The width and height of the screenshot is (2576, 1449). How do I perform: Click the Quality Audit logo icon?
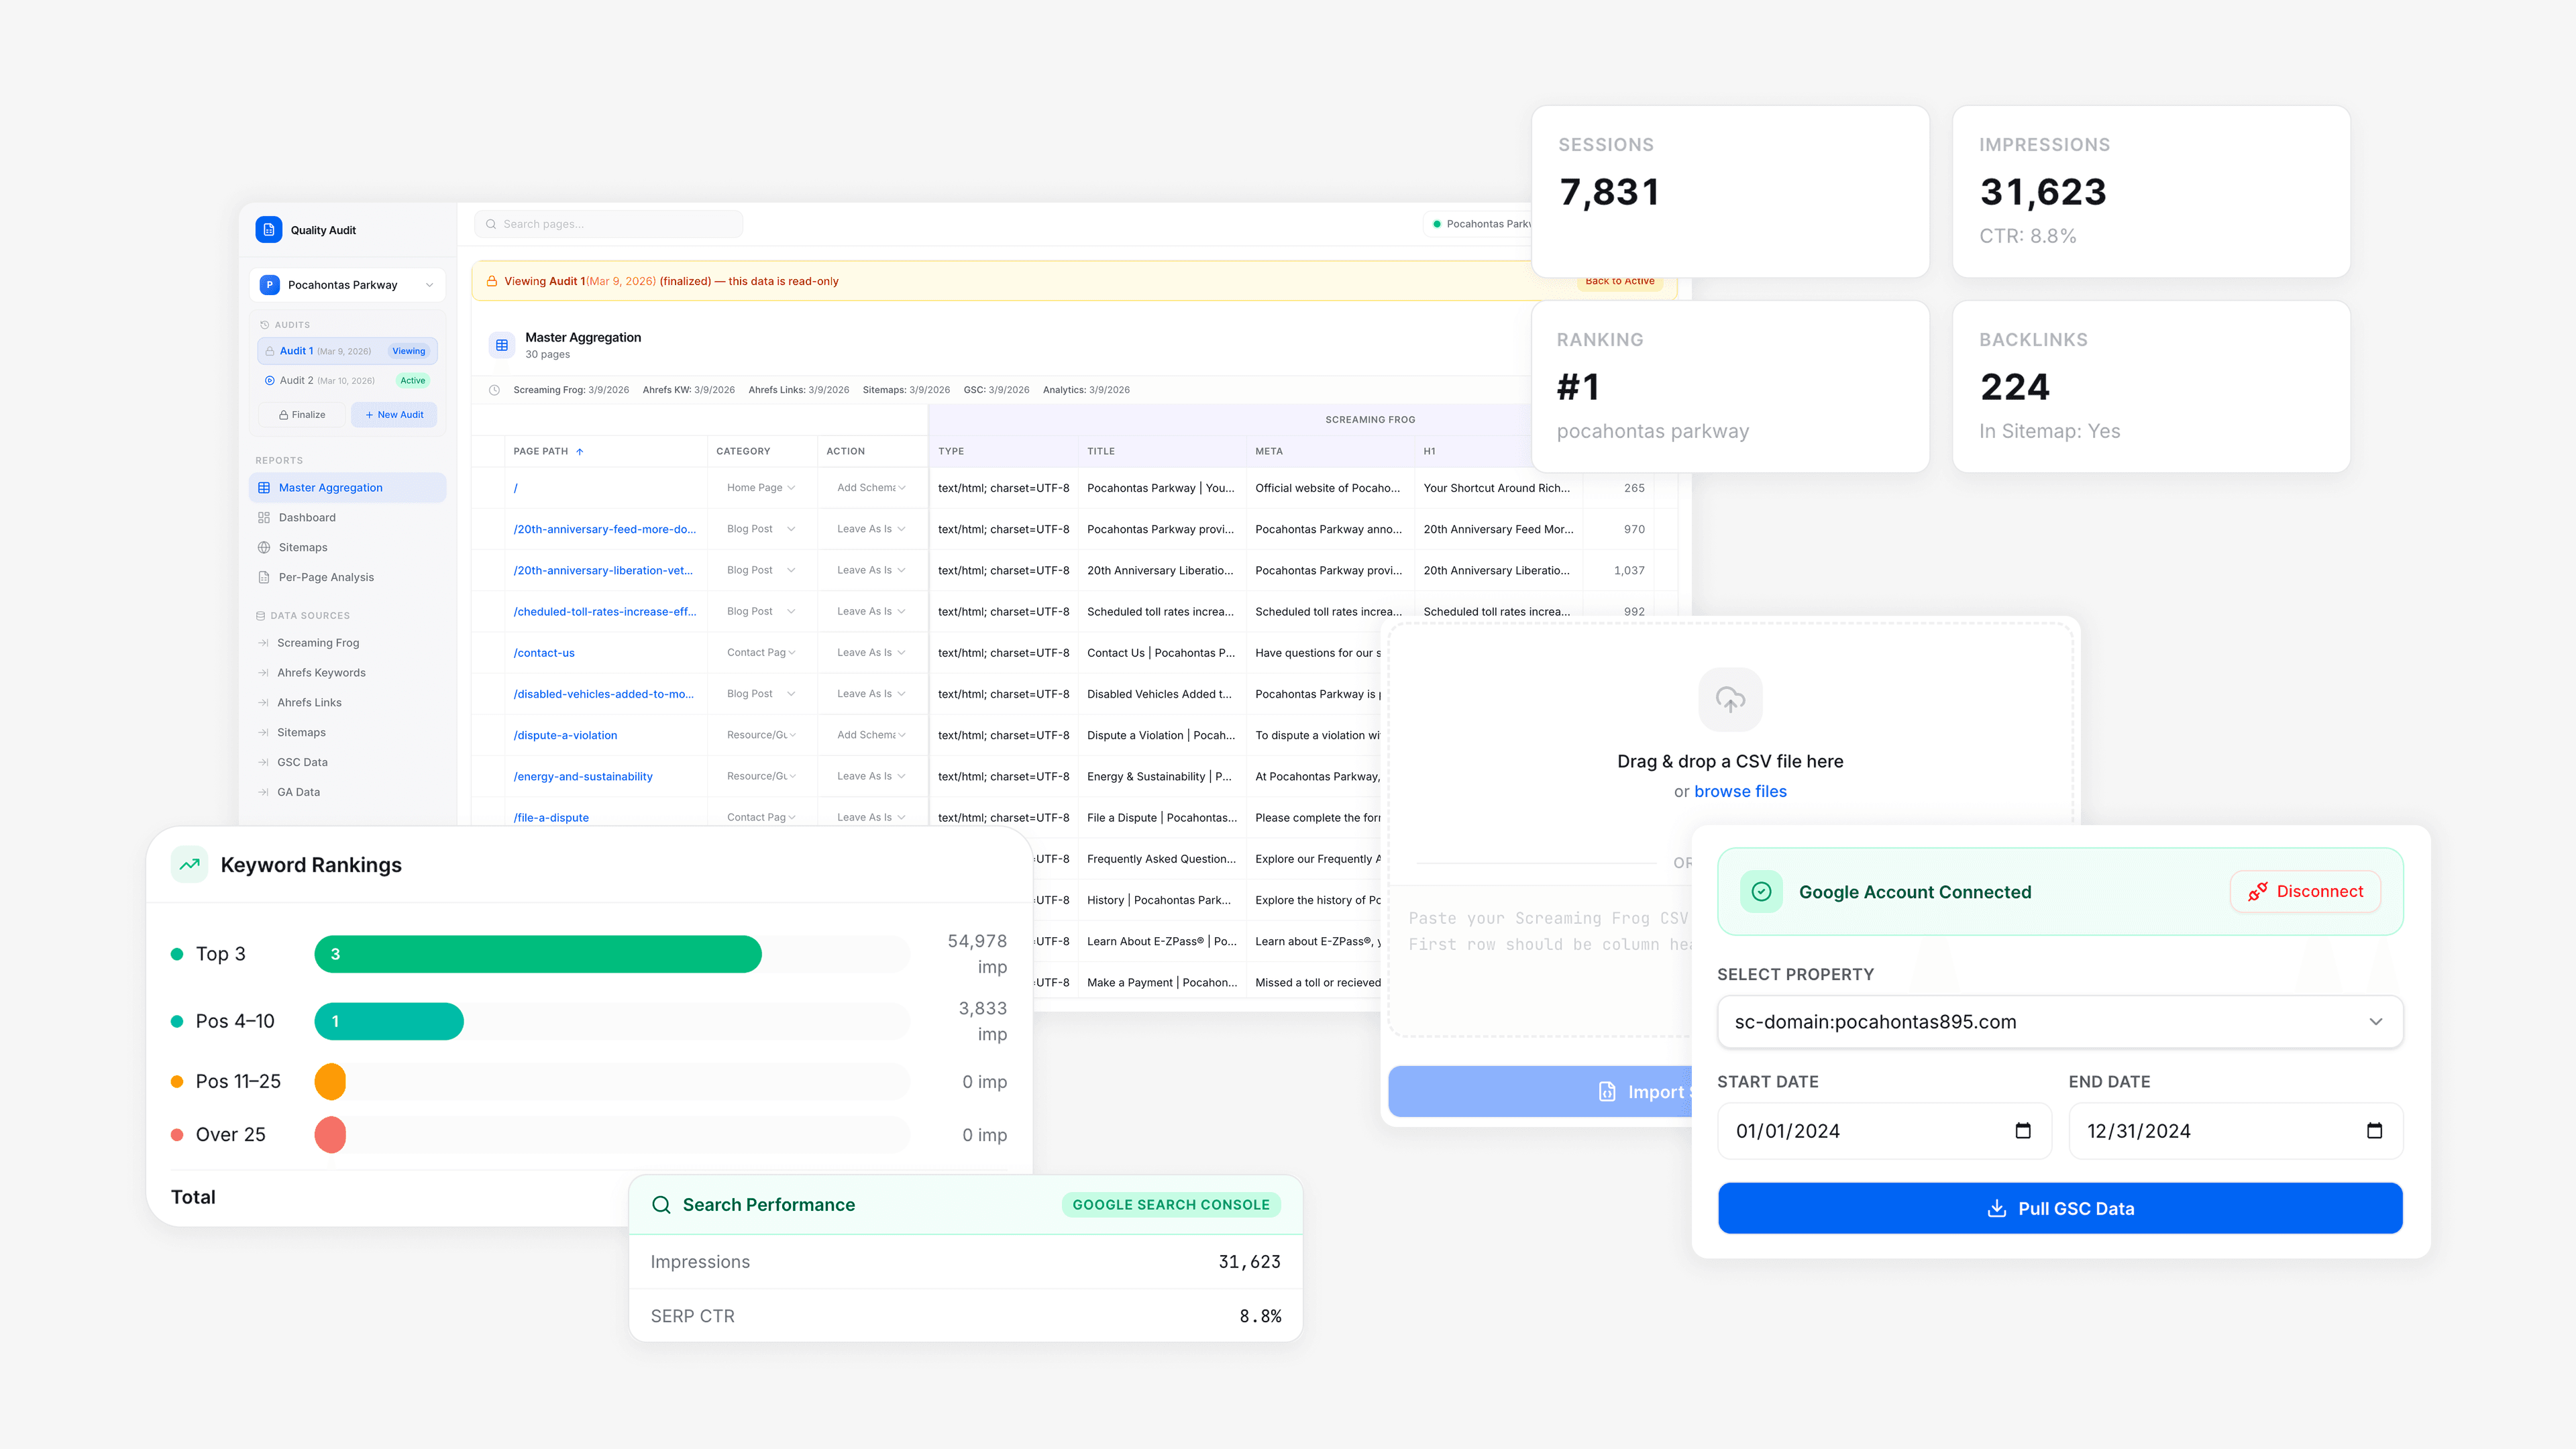pos(268,230)
